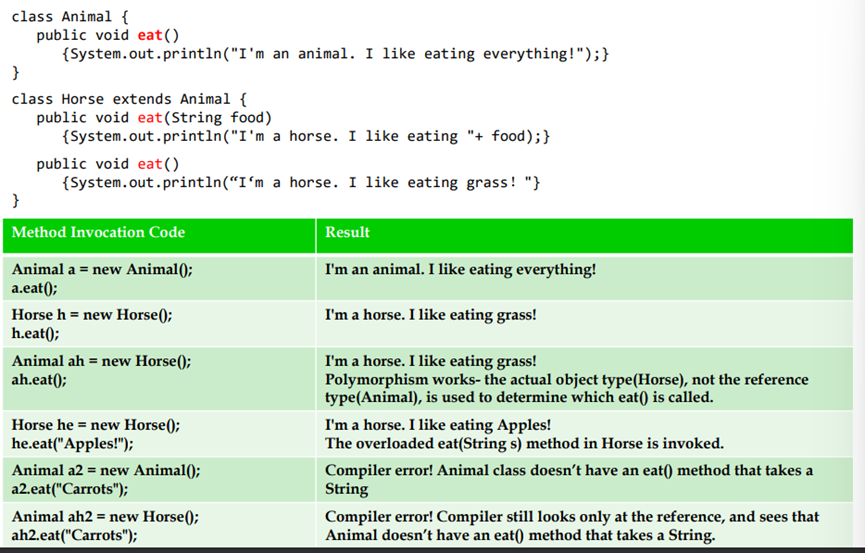Viewport: 865px width, 553px height.
Task: Click the println line ending with '+ food'
Action: pos(304,135)
